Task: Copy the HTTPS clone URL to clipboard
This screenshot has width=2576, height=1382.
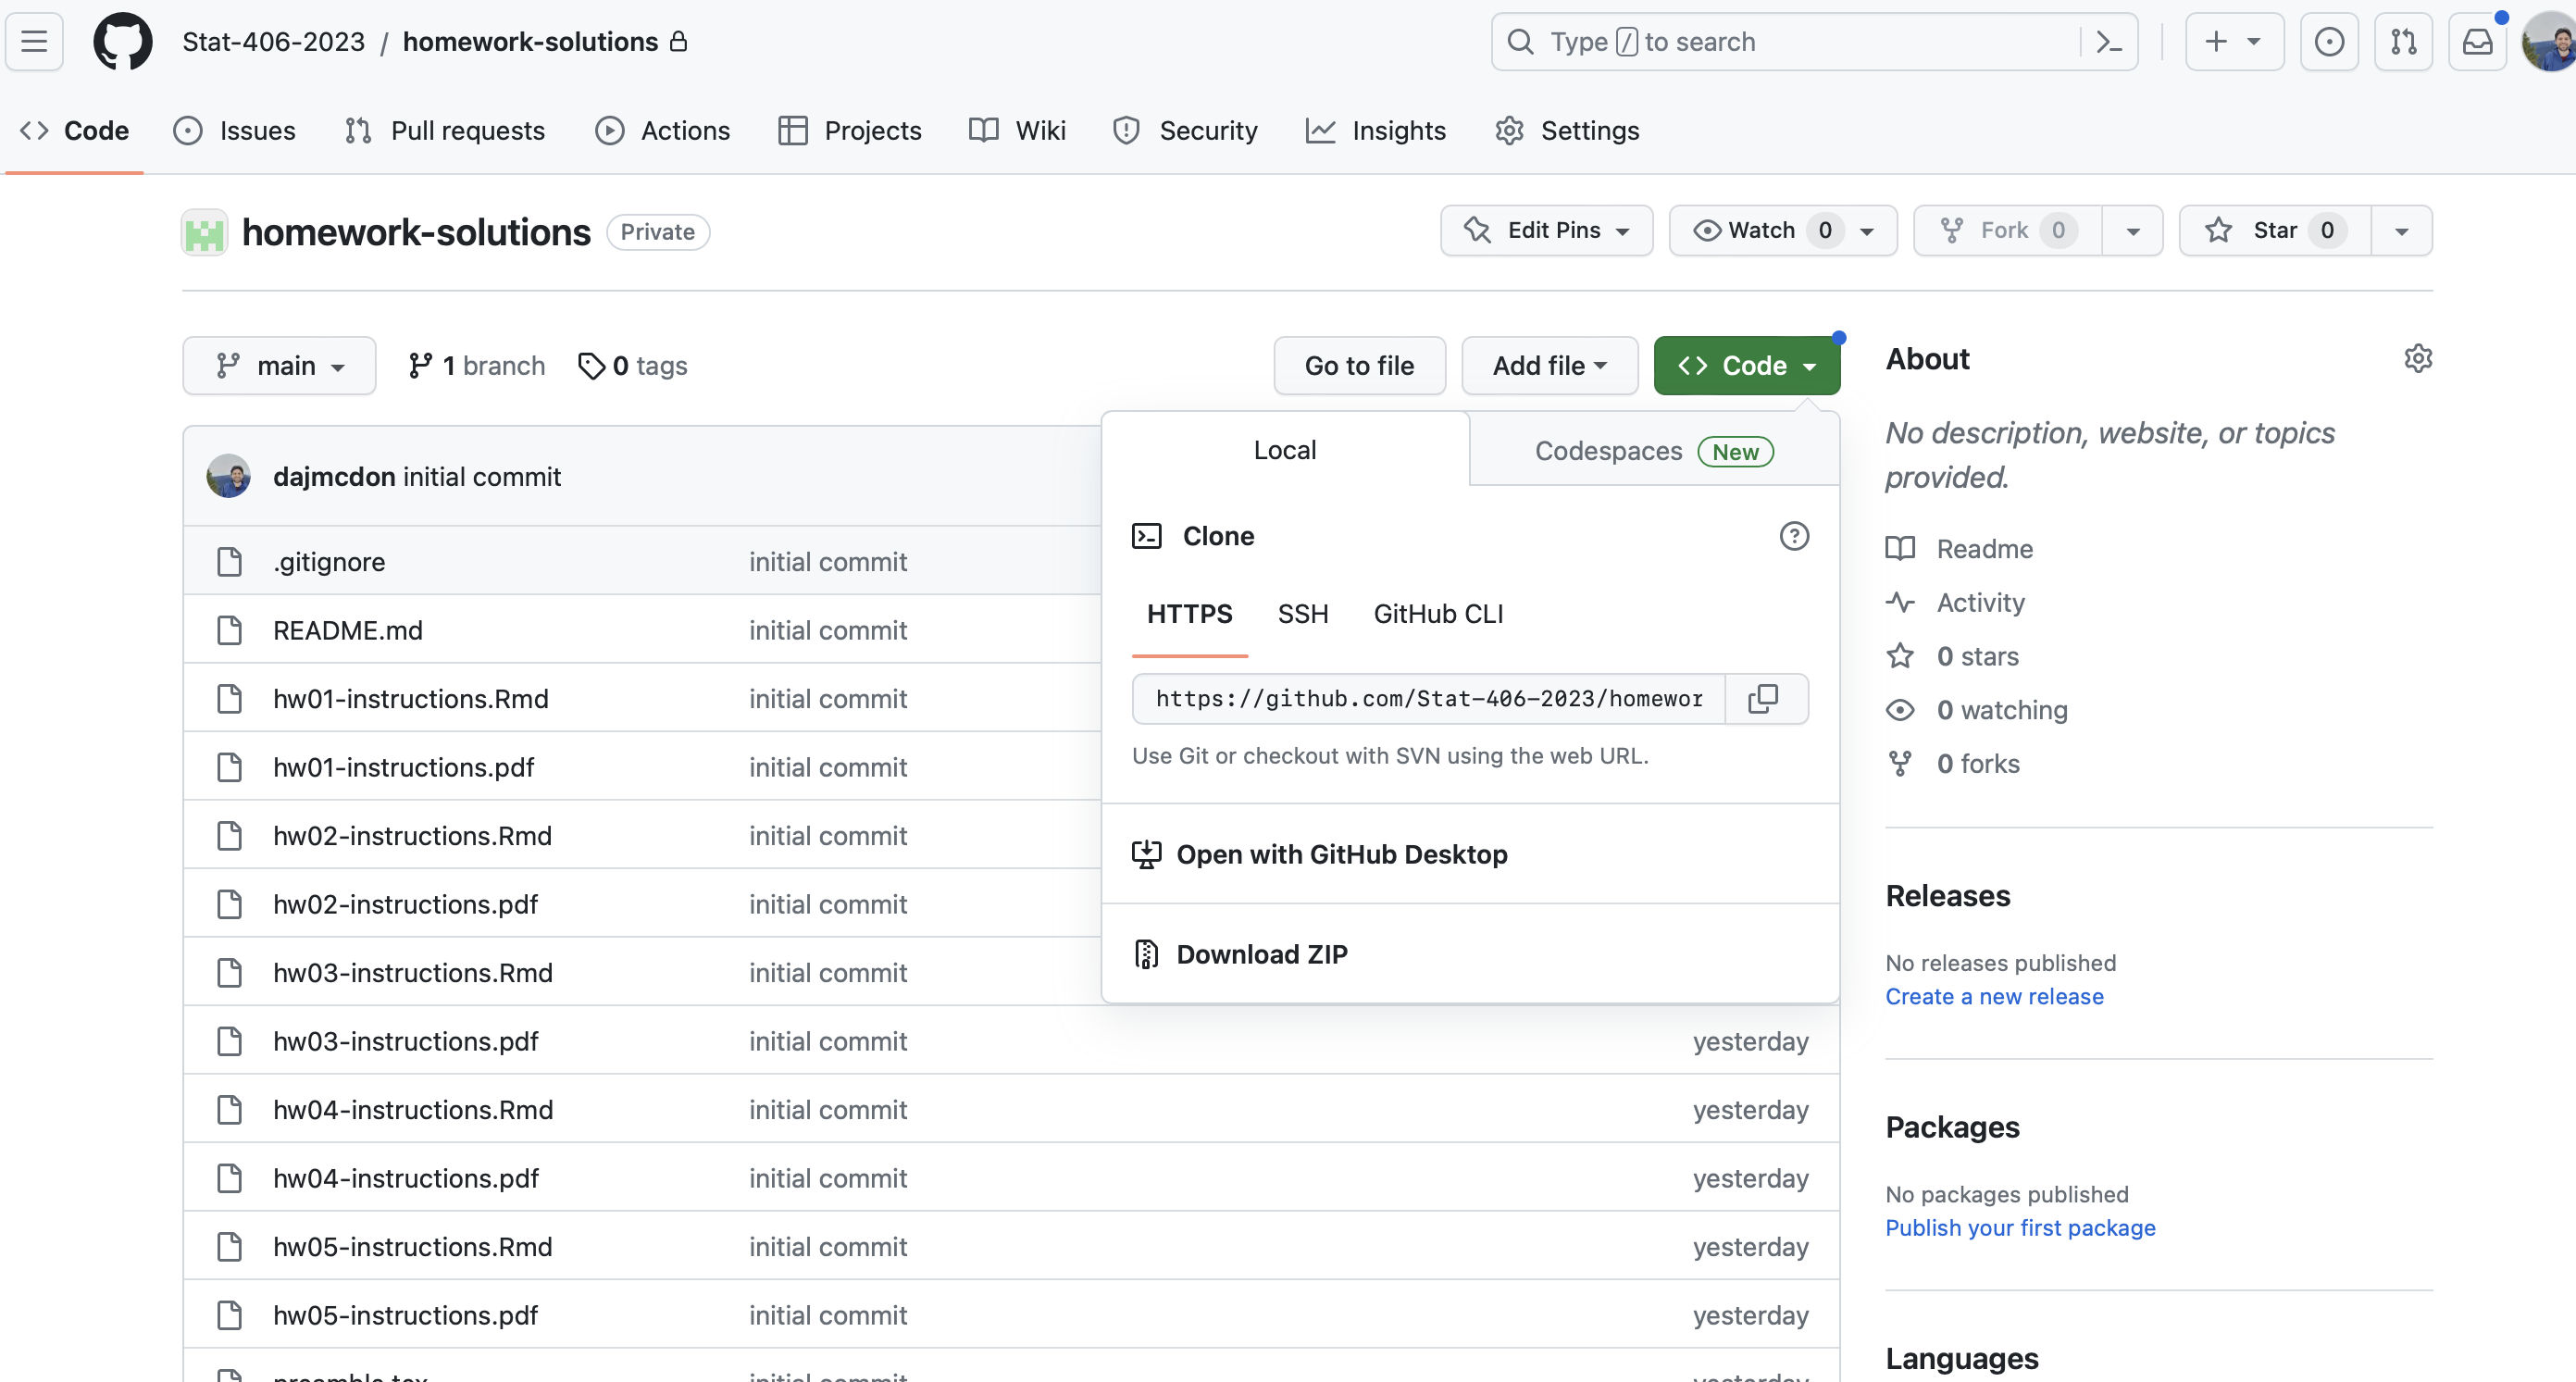Action: coord(1764,698)
